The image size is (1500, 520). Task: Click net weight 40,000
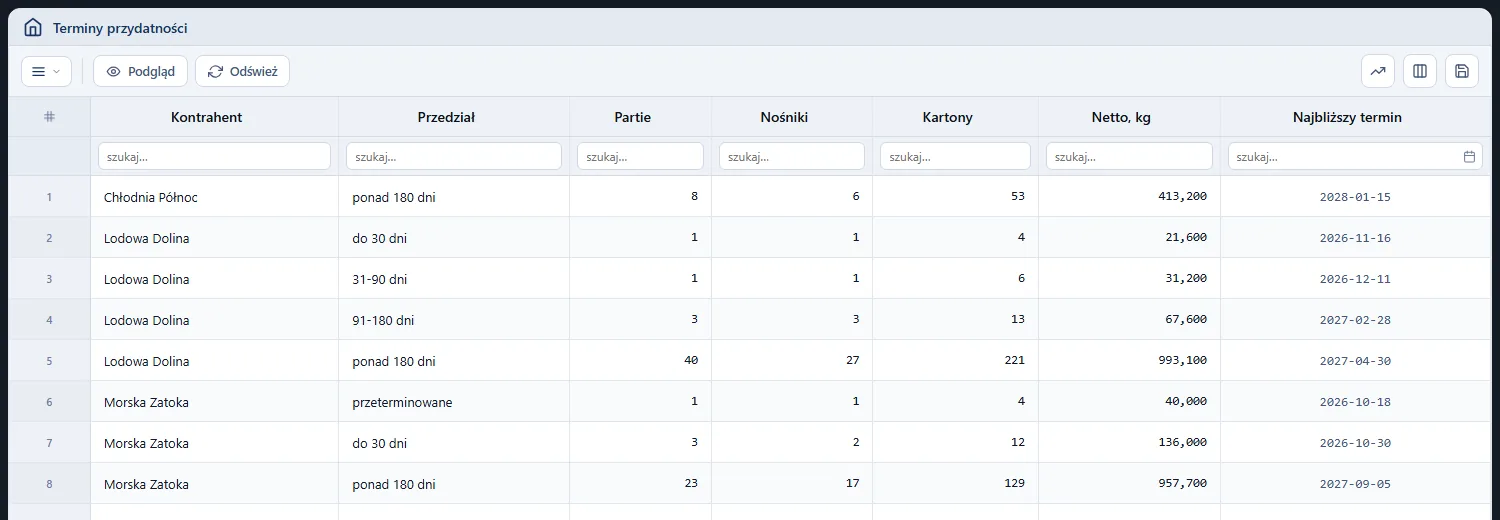tap(1185, 402)
